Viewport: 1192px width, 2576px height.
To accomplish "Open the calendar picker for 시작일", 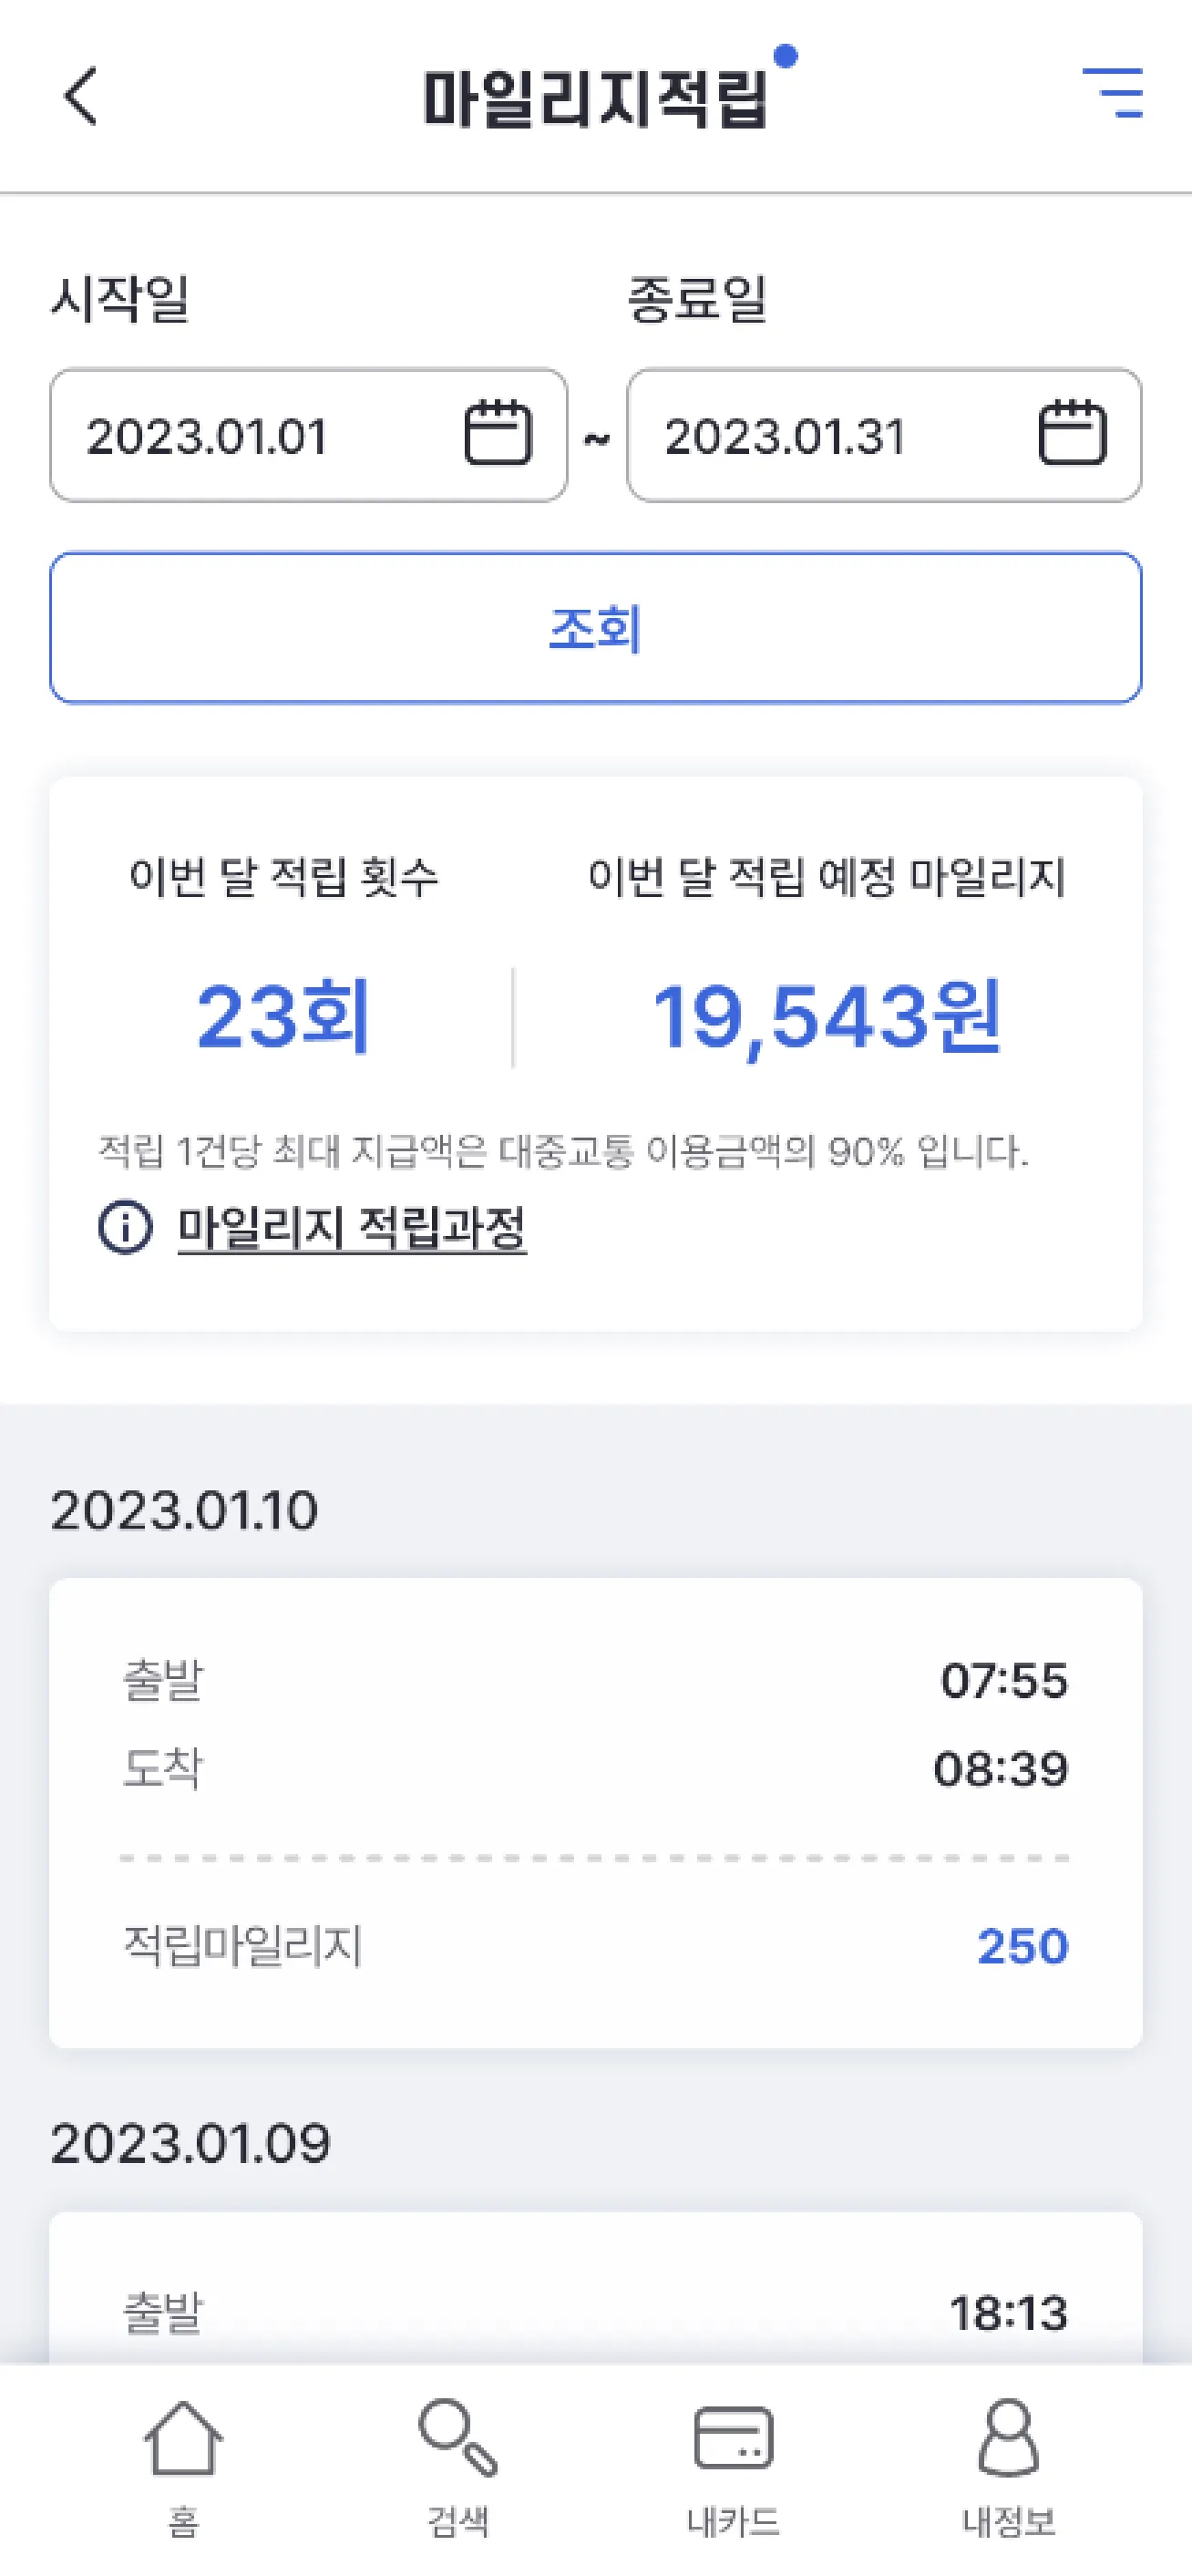I will [x=500, y=434].
